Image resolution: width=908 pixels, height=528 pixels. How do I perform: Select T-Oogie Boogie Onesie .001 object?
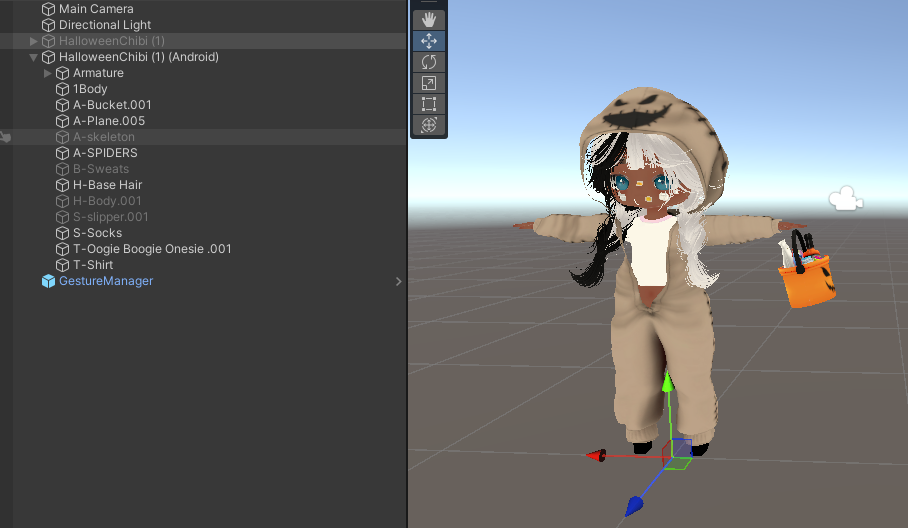[152, 249]
